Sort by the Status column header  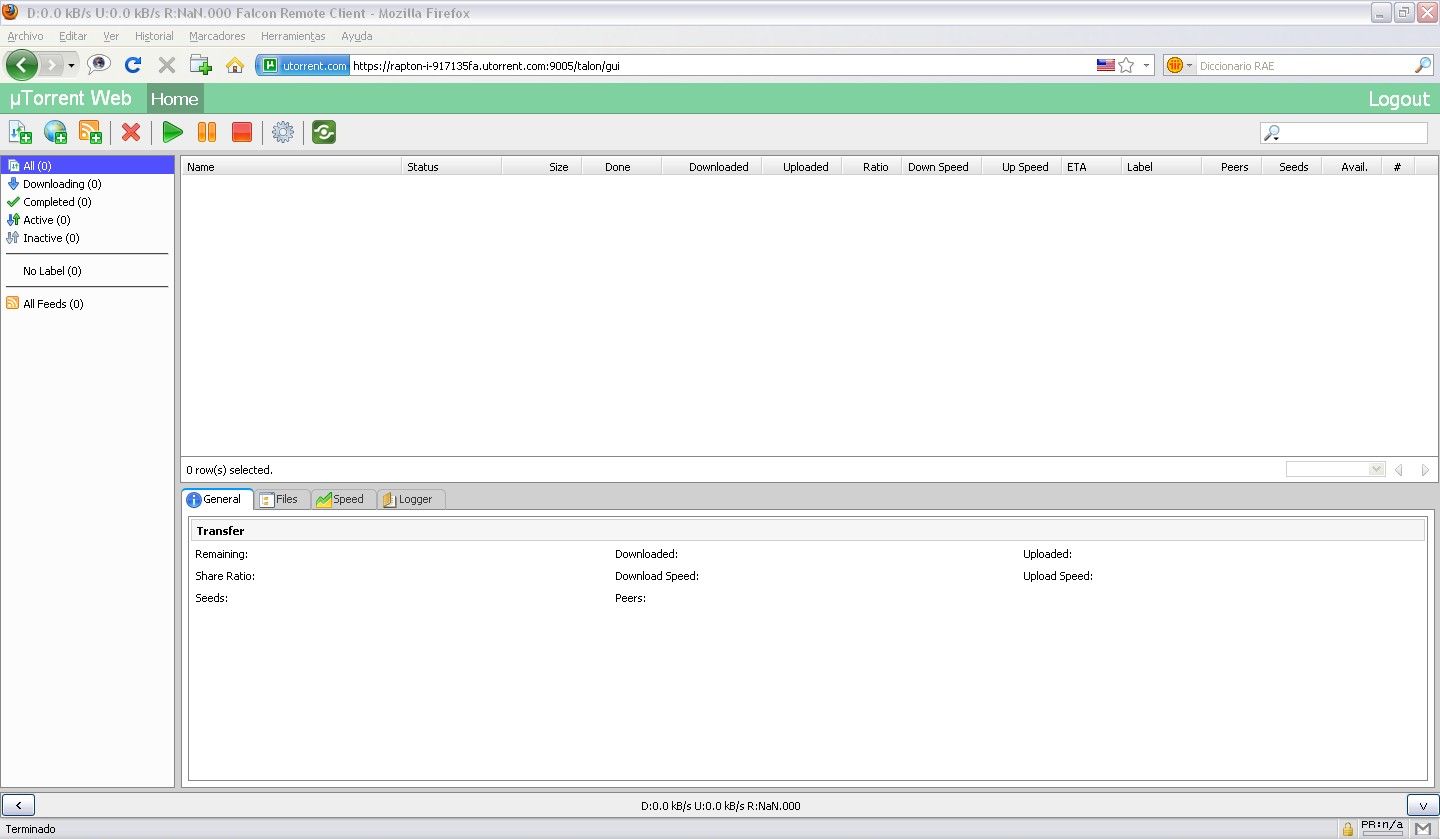click(452, 167)
